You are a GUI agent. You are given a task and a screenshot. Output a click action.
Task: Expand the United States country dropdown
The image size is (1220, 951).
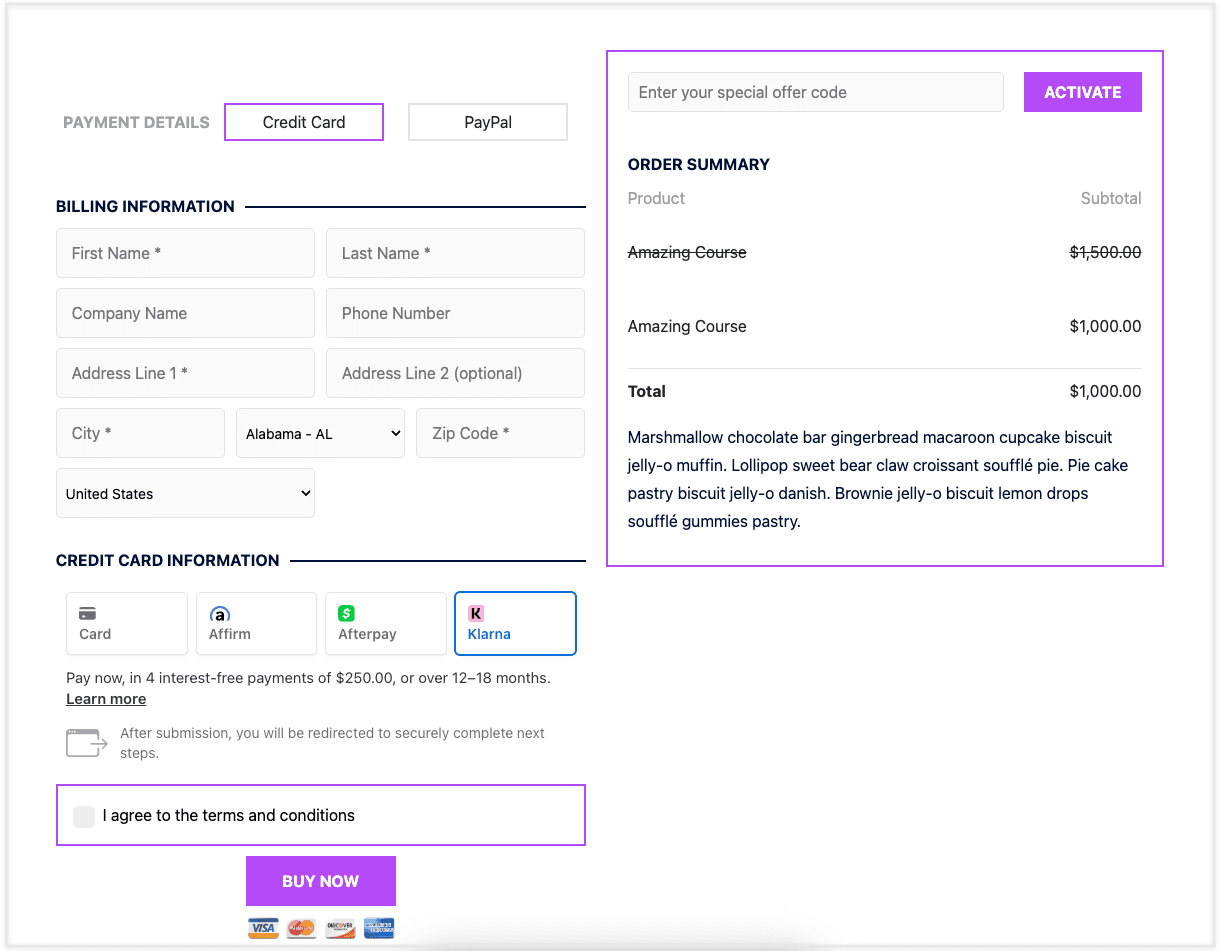(185, 494)
